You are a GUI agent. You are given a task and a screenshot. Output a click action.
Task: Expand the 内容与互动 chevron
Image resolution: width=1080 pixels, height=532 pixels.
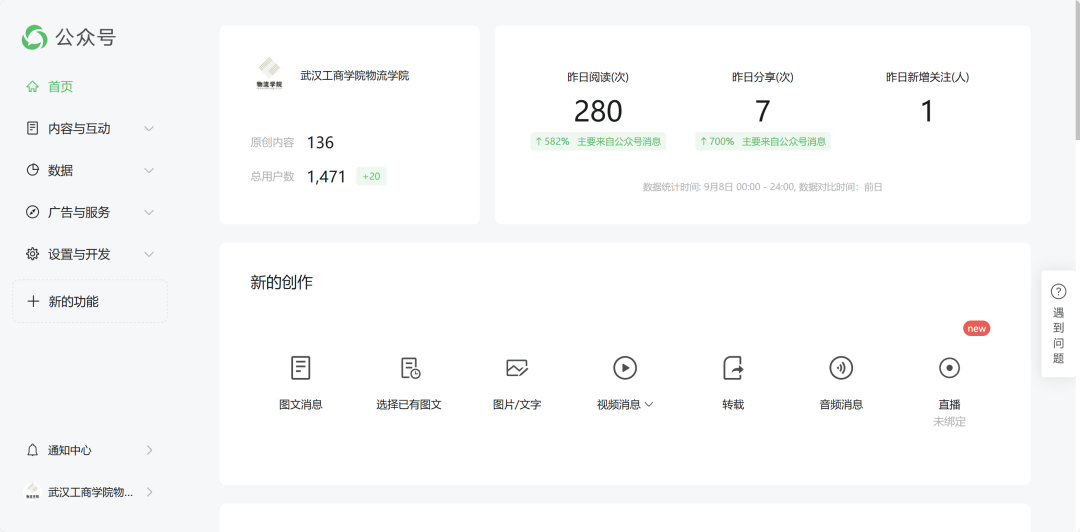[149, 128]
